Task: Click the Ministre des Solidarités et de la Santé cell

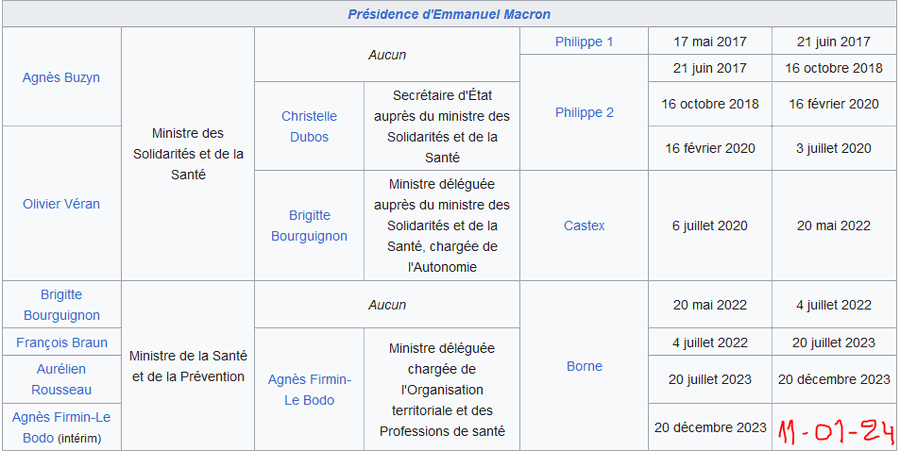Action: (x=188, y=153)
